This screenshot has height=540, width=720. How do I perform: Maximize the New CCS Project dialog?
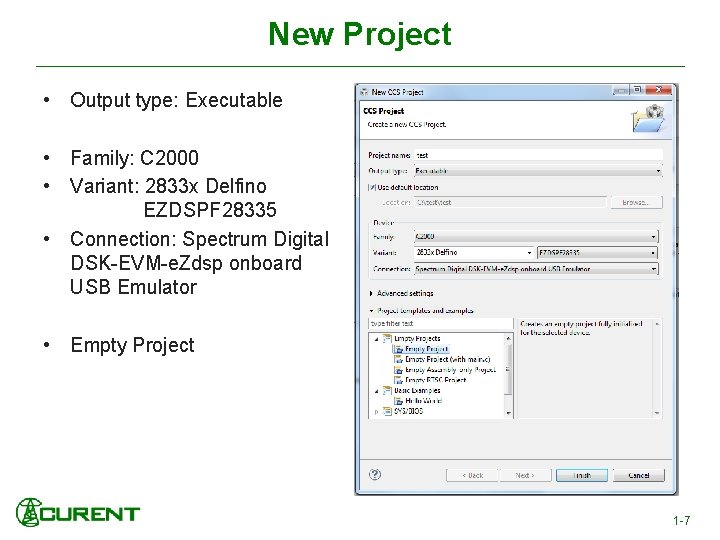click(x=637, y=90)
